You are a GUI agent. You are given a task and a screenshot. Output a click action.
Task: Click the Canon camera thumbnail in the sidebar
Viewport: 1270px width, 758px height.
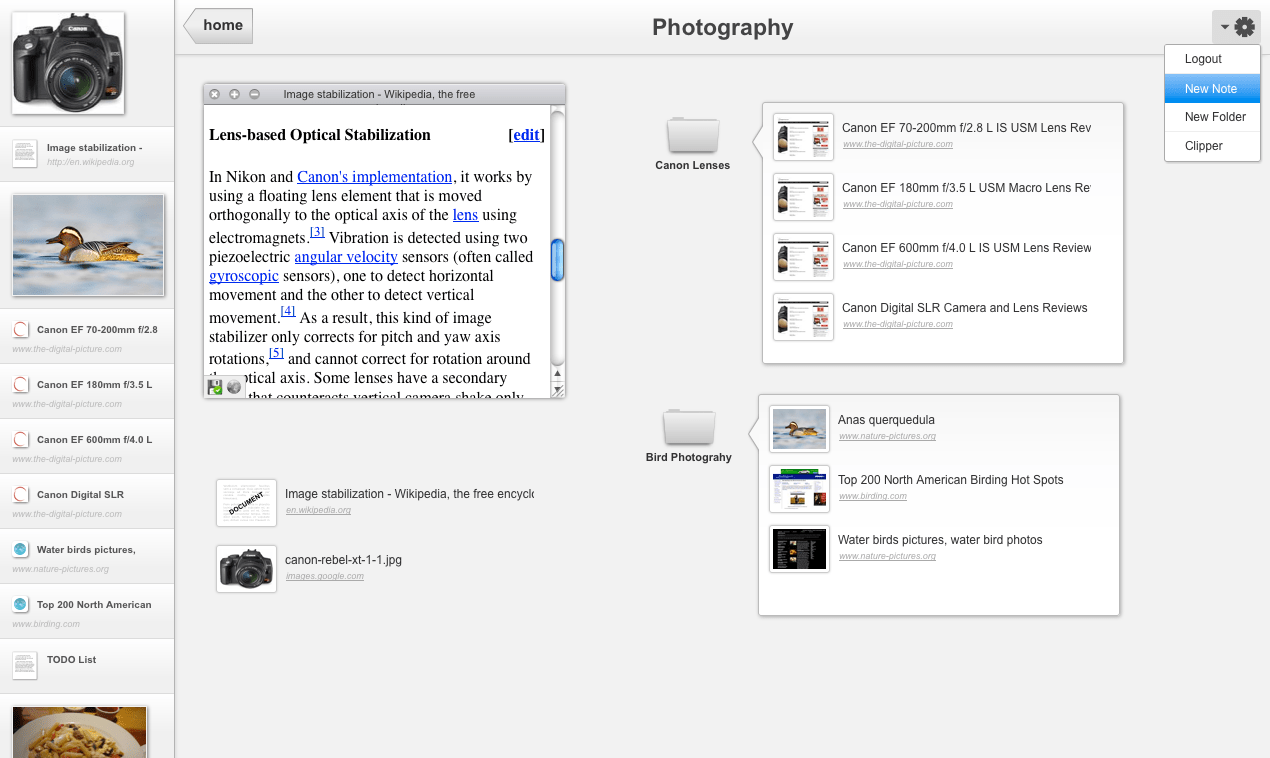click(68, 63)
